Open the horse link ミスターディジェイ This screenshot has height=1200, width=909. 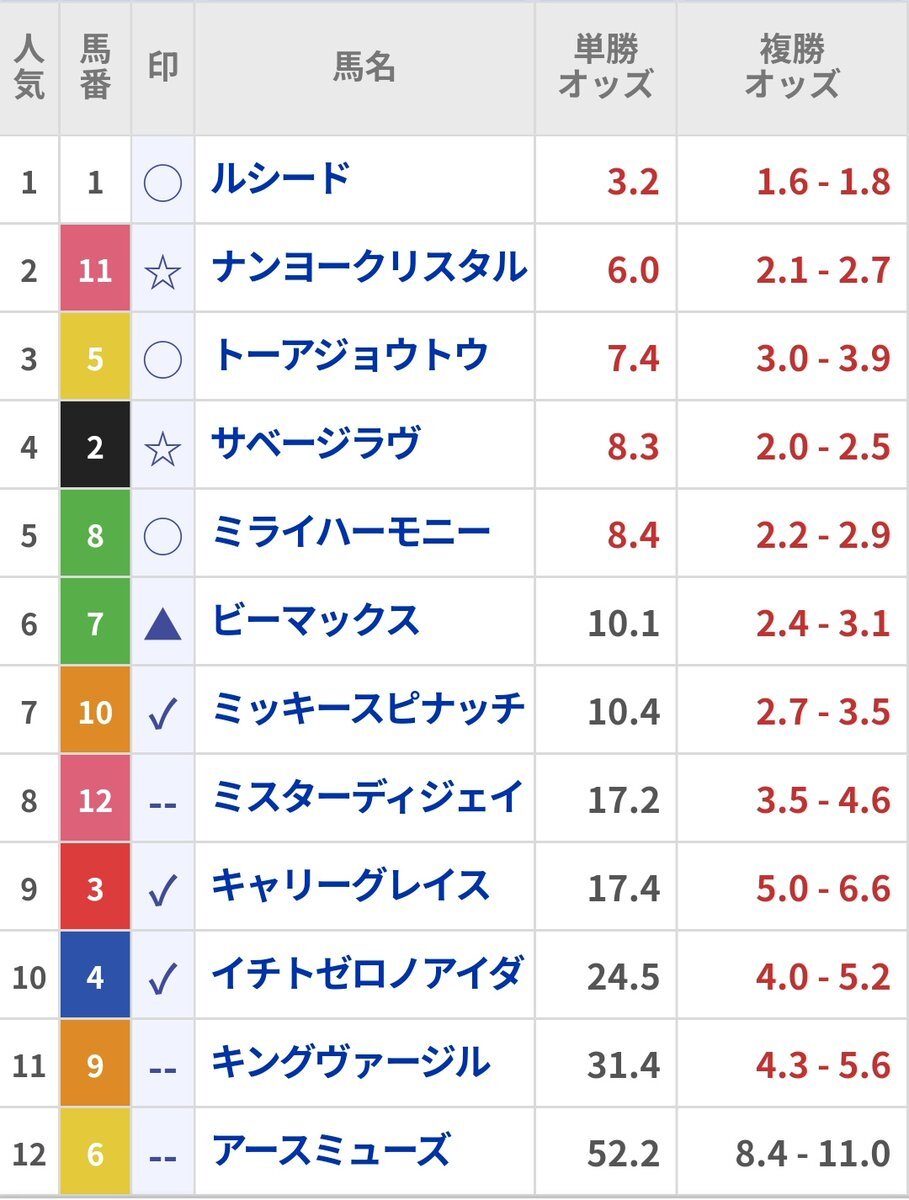pyautogui.click(x=367, y=799)
